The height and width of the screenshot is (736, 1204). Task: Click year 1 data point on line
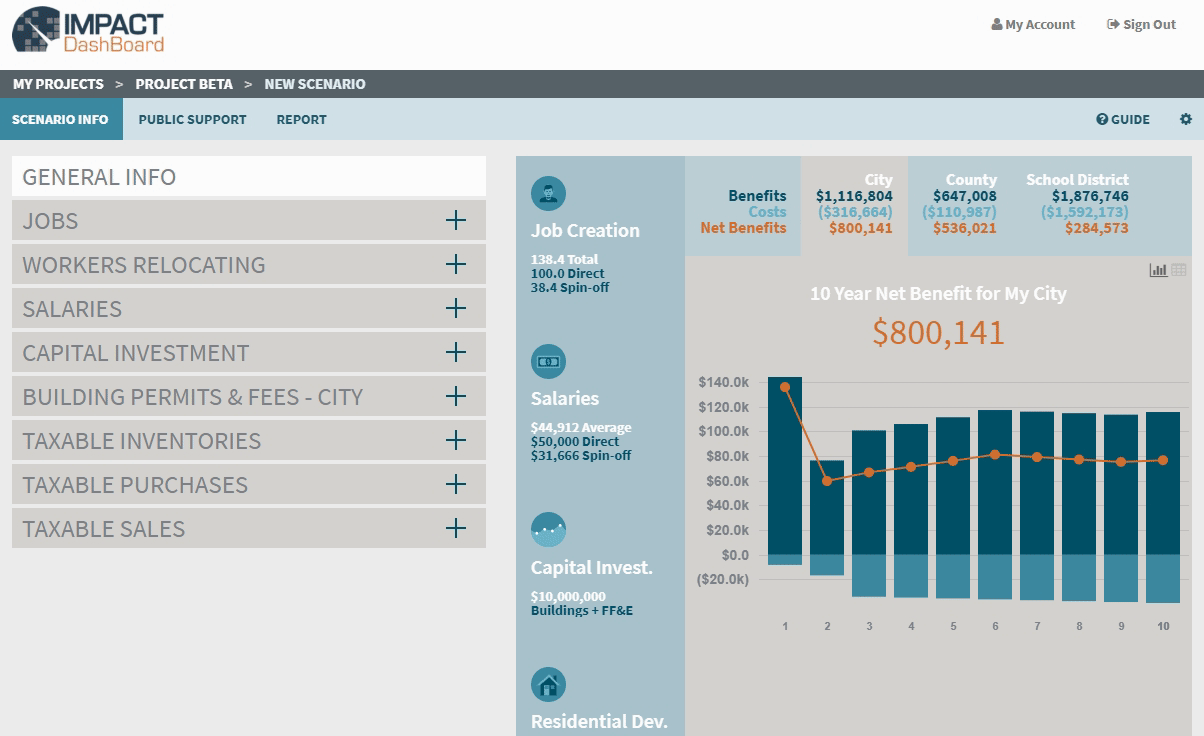(x=785, y=387)
